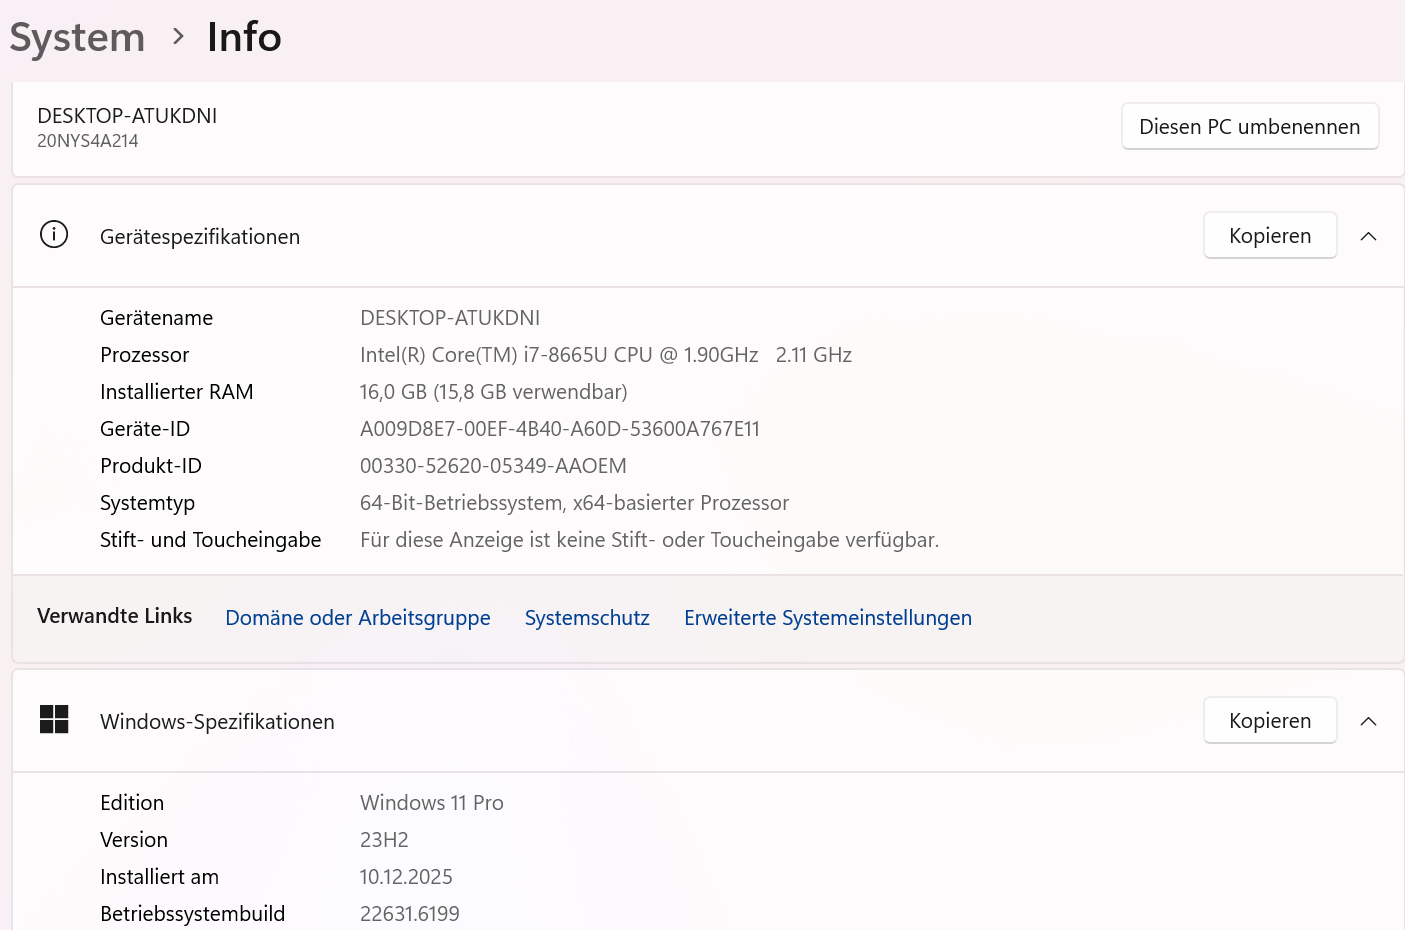Click the 16,0 GB RAM value
The width and height of the screenshot is (1405, 930).
494,392
